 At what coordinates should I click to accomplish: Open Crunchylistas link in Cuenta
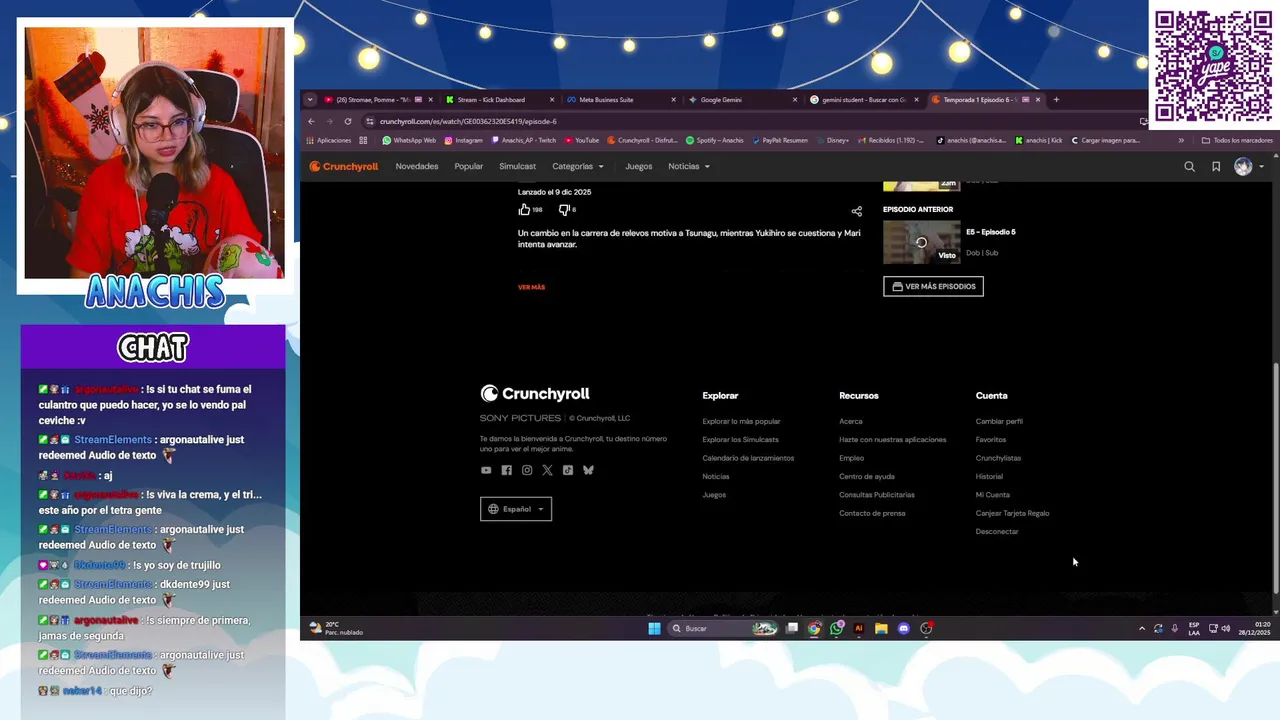(998, 458)
